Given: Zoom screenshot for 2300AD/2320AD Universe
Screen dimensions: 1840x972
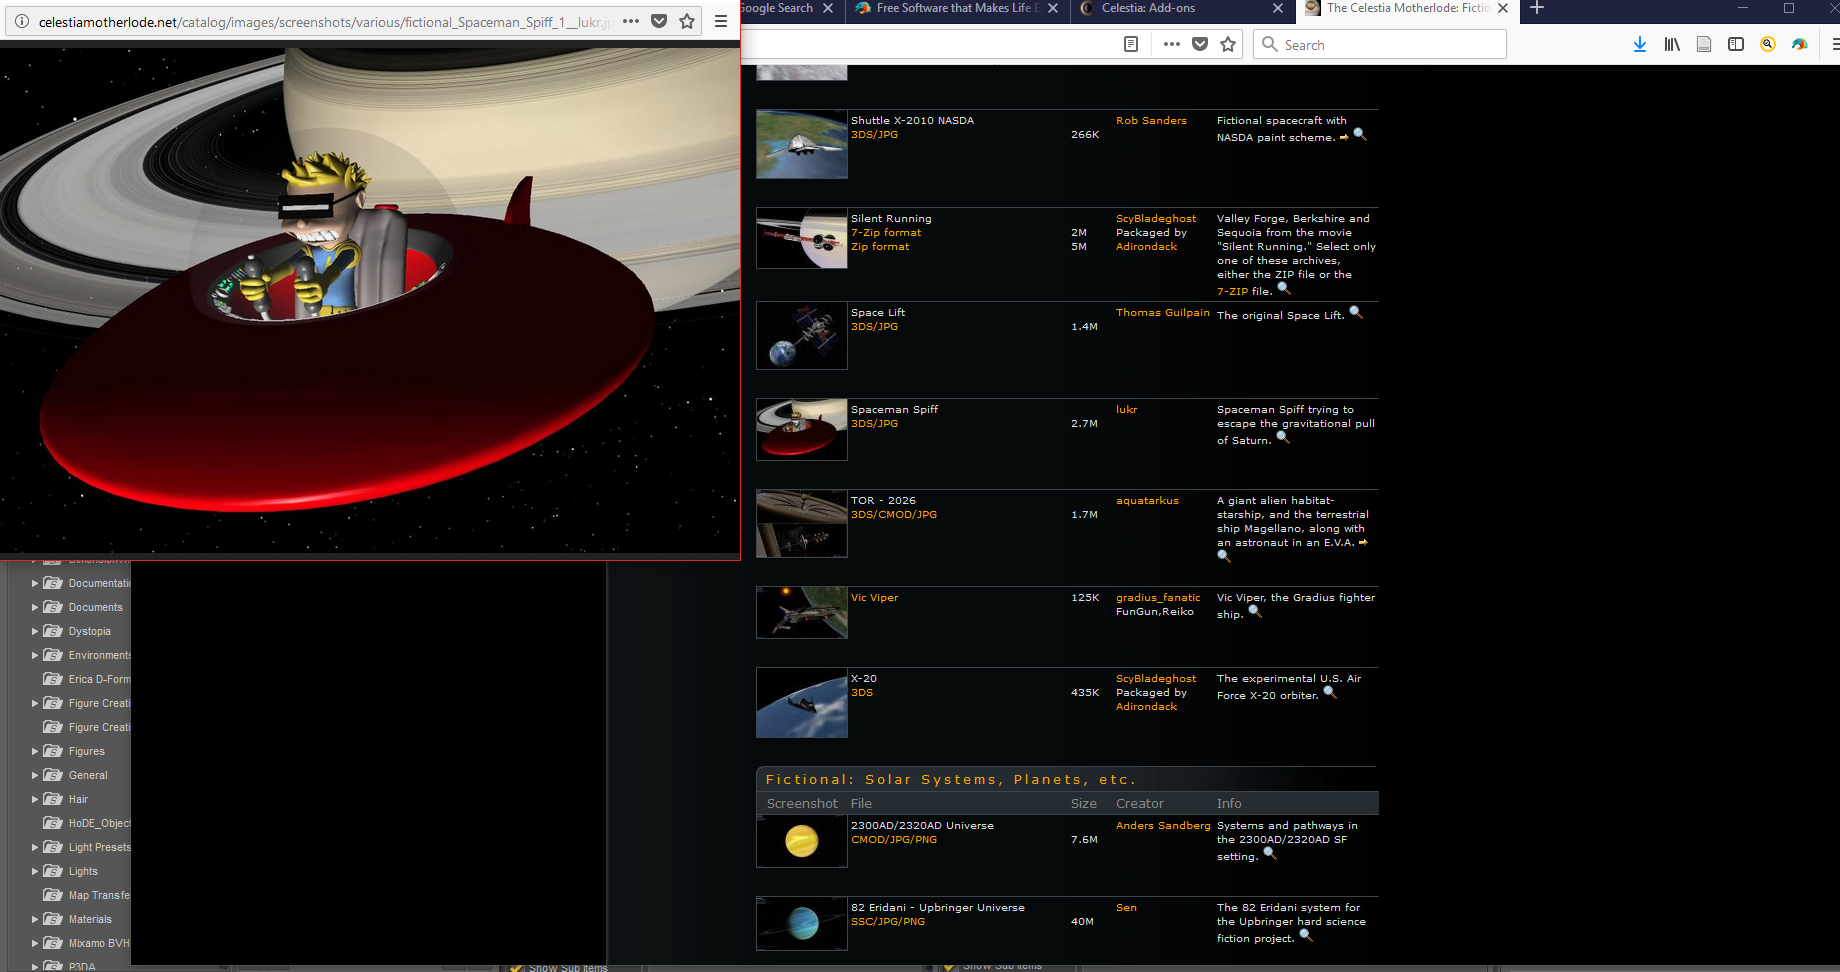Looking at the screenshot, I should coord(1270,853).
